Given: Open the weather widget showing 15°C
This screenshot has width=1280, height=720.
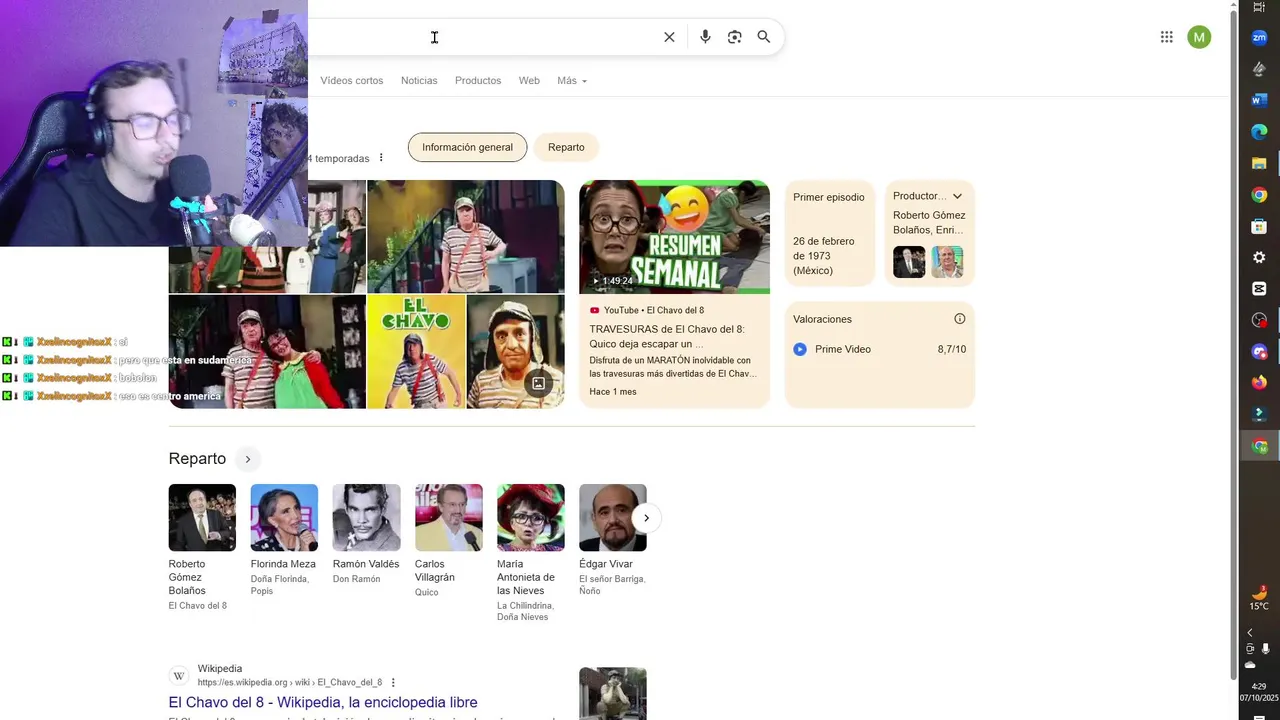Looking at the screenshot, I should 1259,598.
